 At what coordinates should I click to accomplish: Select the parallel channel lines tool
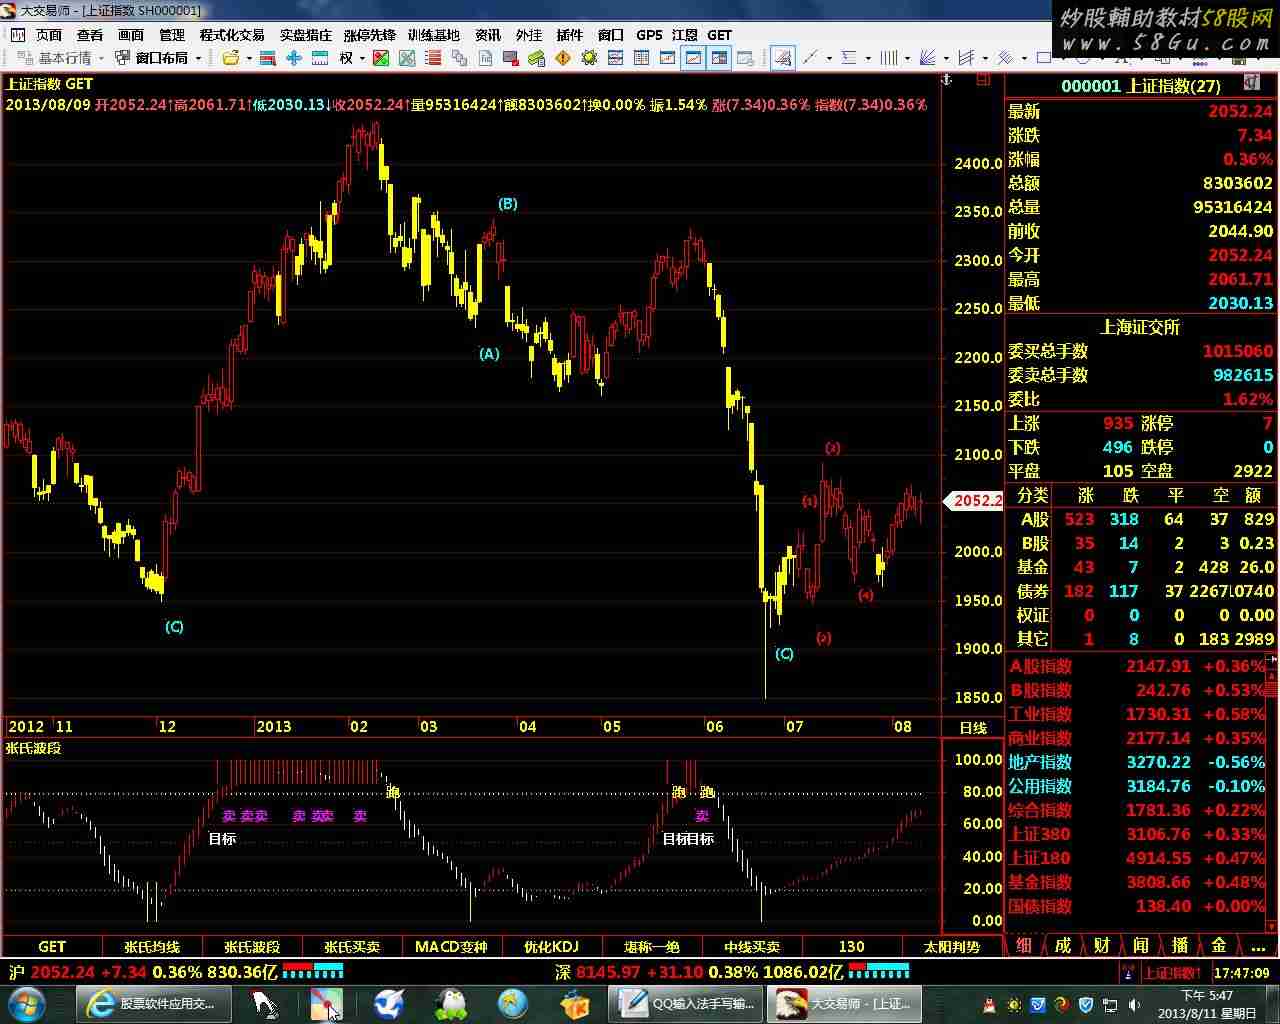pos(966,58)
